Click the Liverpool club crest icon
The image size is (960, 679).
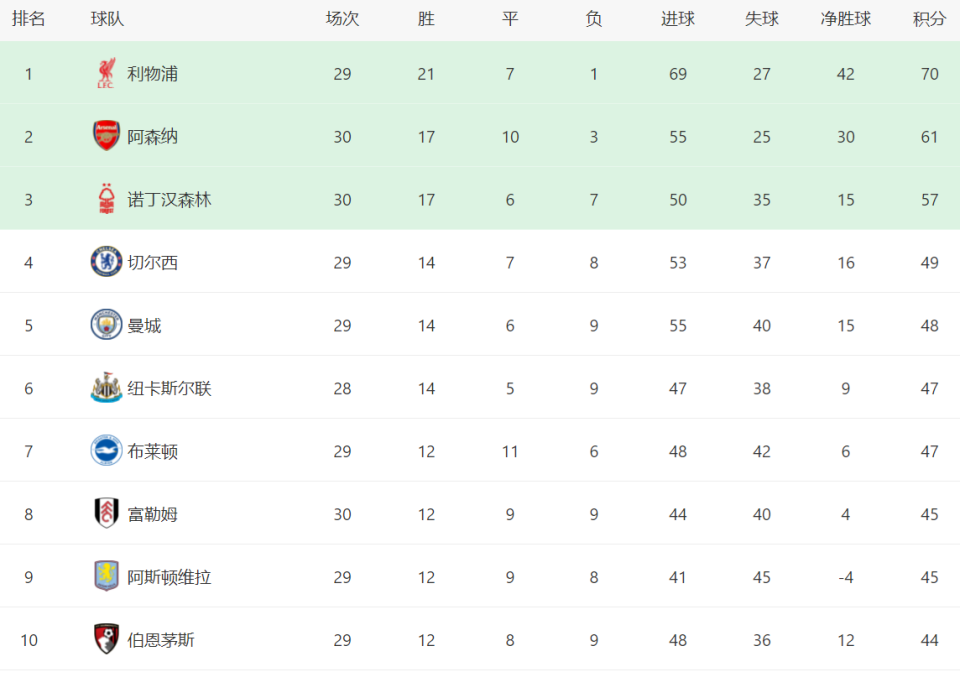[106, 73]
